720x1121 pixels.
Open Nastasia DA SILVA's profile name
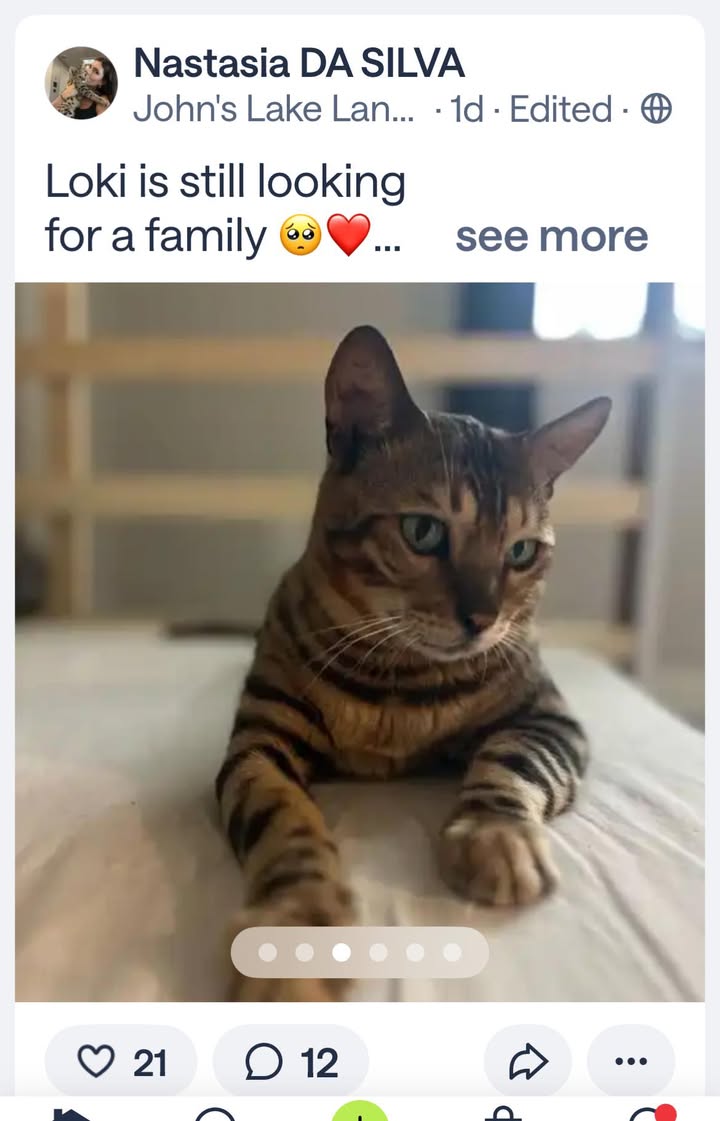point(299,63)
